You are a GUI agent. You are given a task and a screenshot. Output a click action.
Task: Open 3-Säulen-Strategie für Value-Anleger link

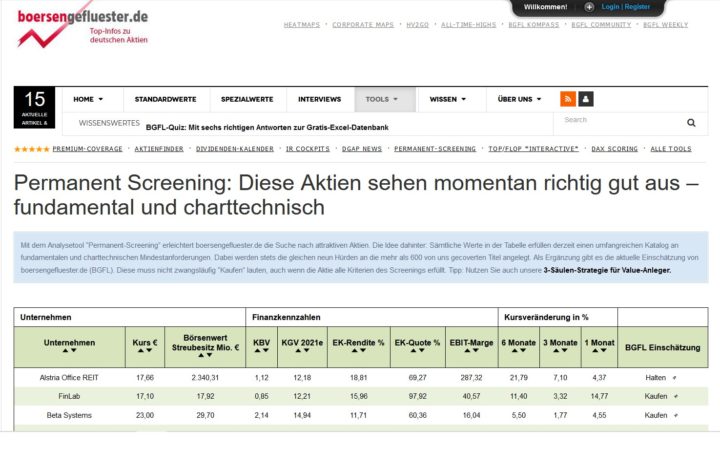[x=607, y=271]
